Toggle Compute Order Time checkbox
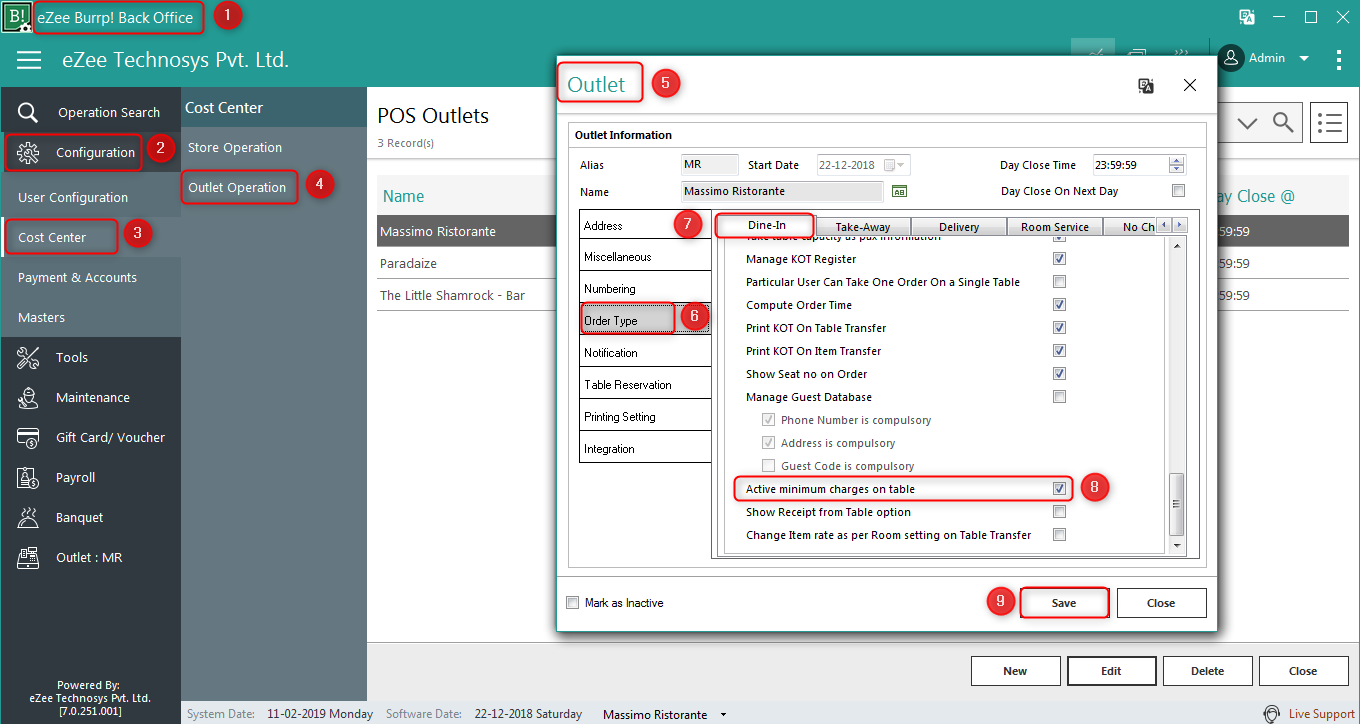 pos(1059,305)
